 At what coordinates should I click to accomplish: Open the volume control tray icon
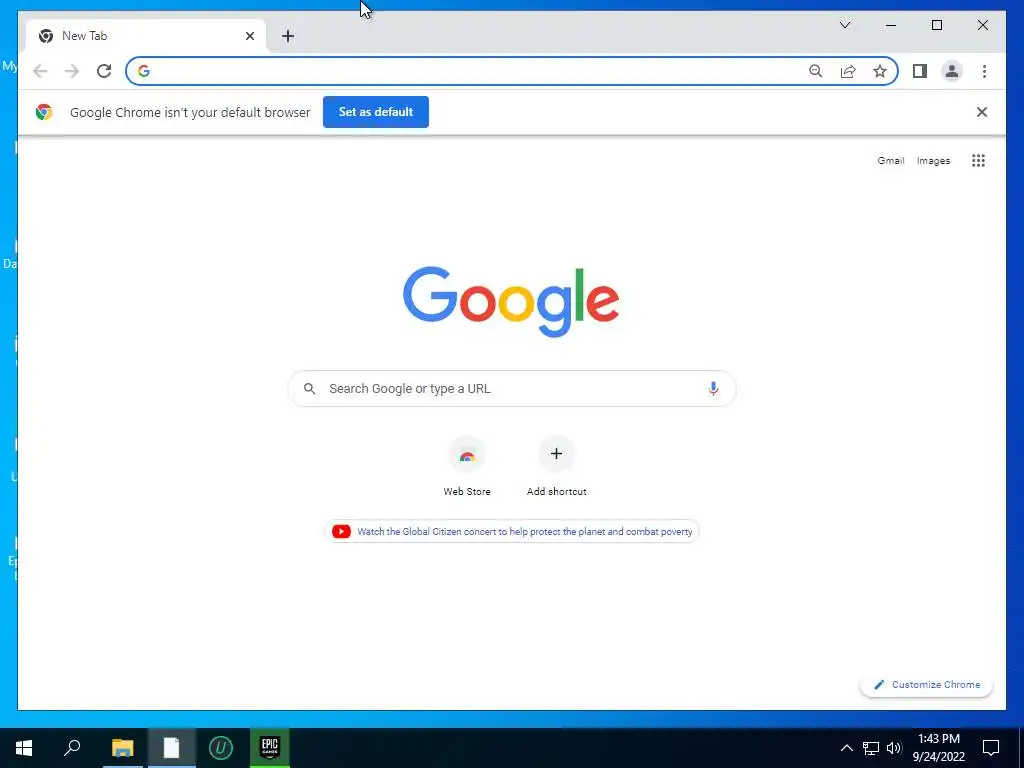point(894,748)
